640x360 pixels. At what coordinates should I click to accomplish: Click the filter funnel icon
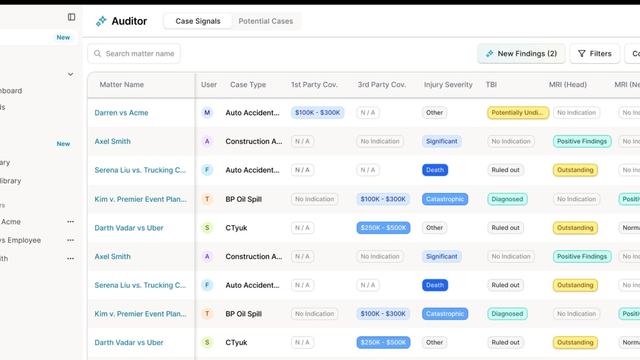pos(582,53)
